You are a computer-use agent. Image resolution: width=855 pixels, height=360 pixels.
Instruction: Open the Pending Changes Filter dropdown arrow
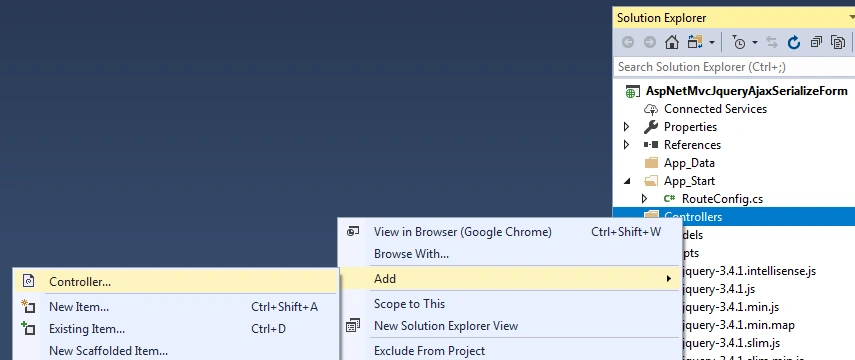pos(755,43)
